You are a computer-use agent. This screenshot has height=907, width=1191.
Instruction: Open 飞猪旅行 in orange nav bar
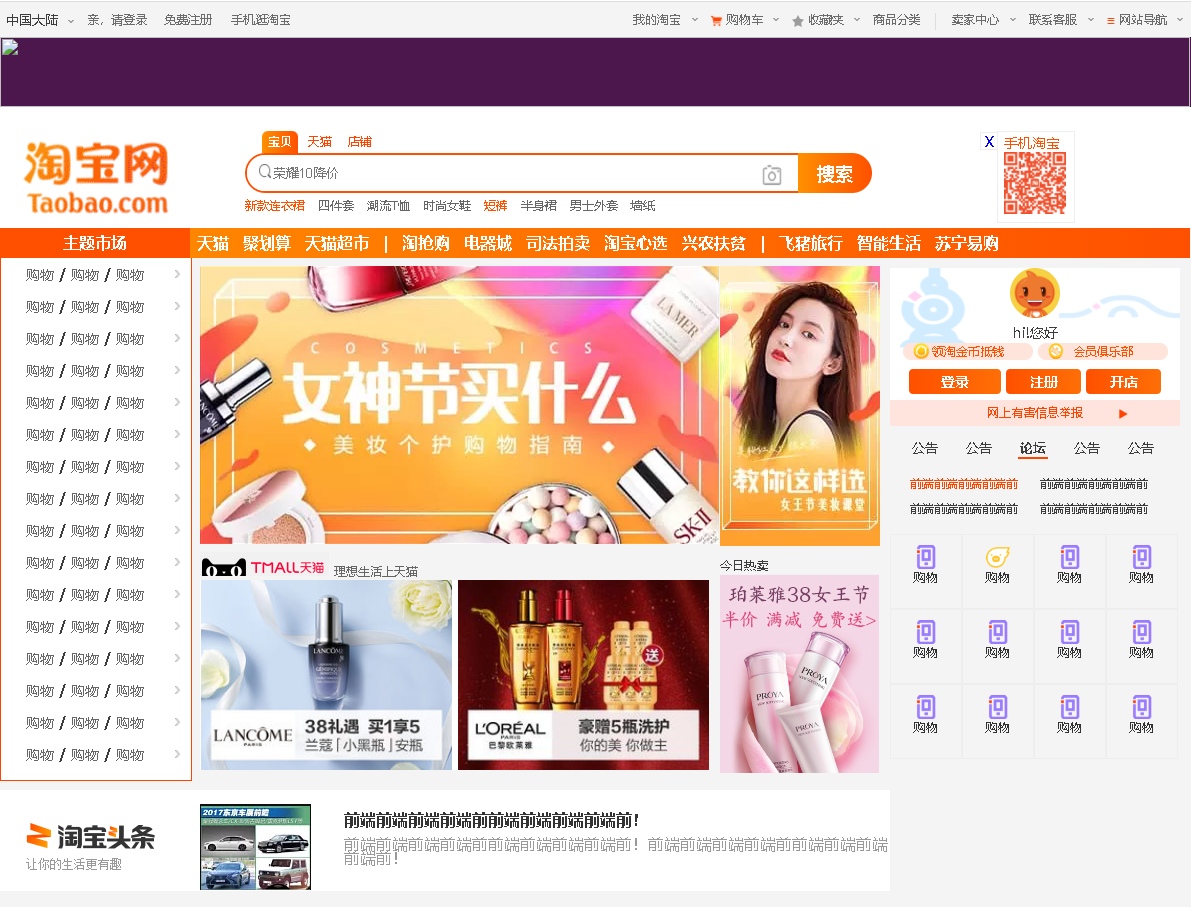pyautogui.click(x=810, y=244)
